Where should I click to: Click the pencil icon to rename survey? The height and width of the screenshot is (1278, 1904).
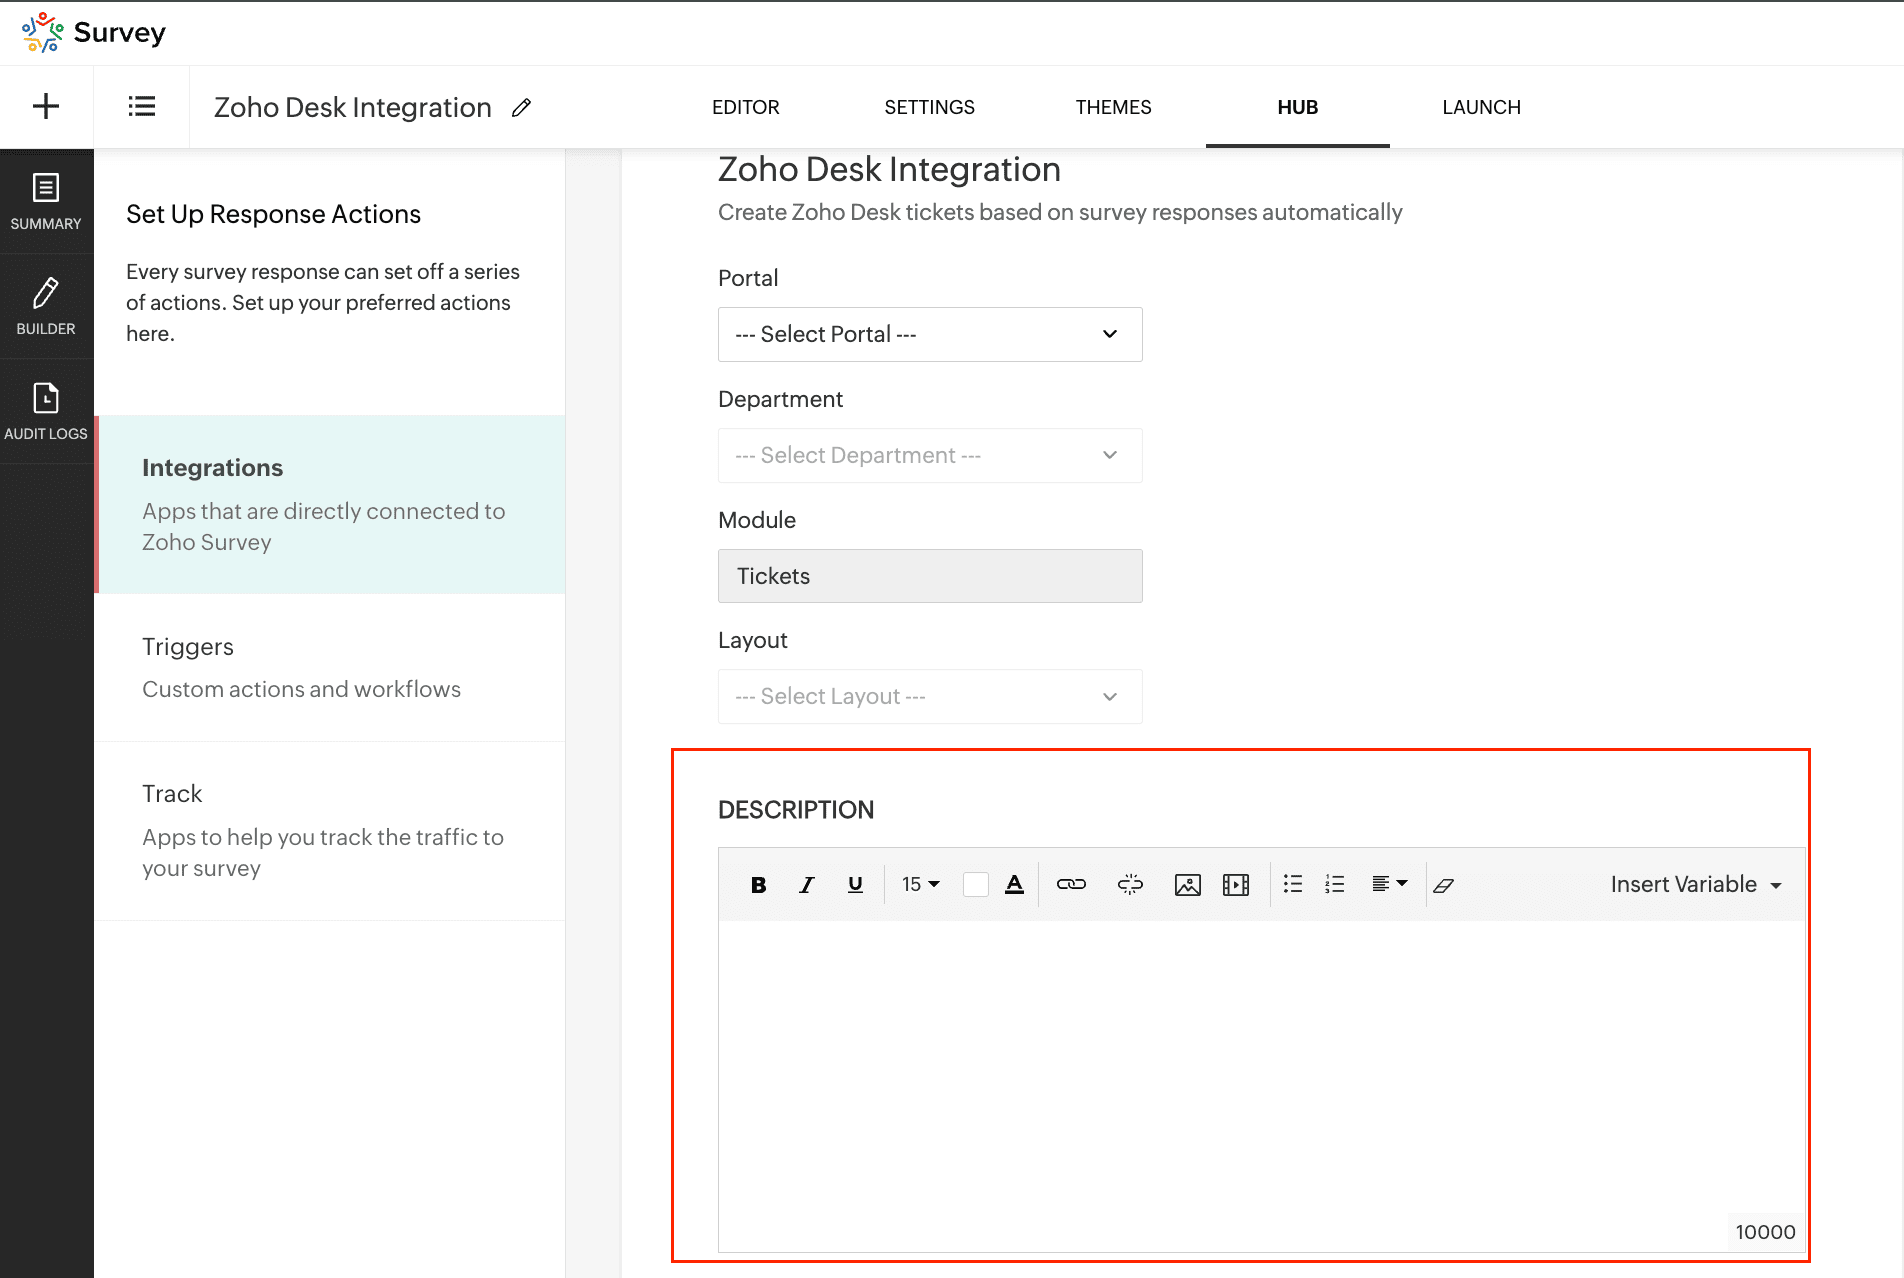point(521,108)
